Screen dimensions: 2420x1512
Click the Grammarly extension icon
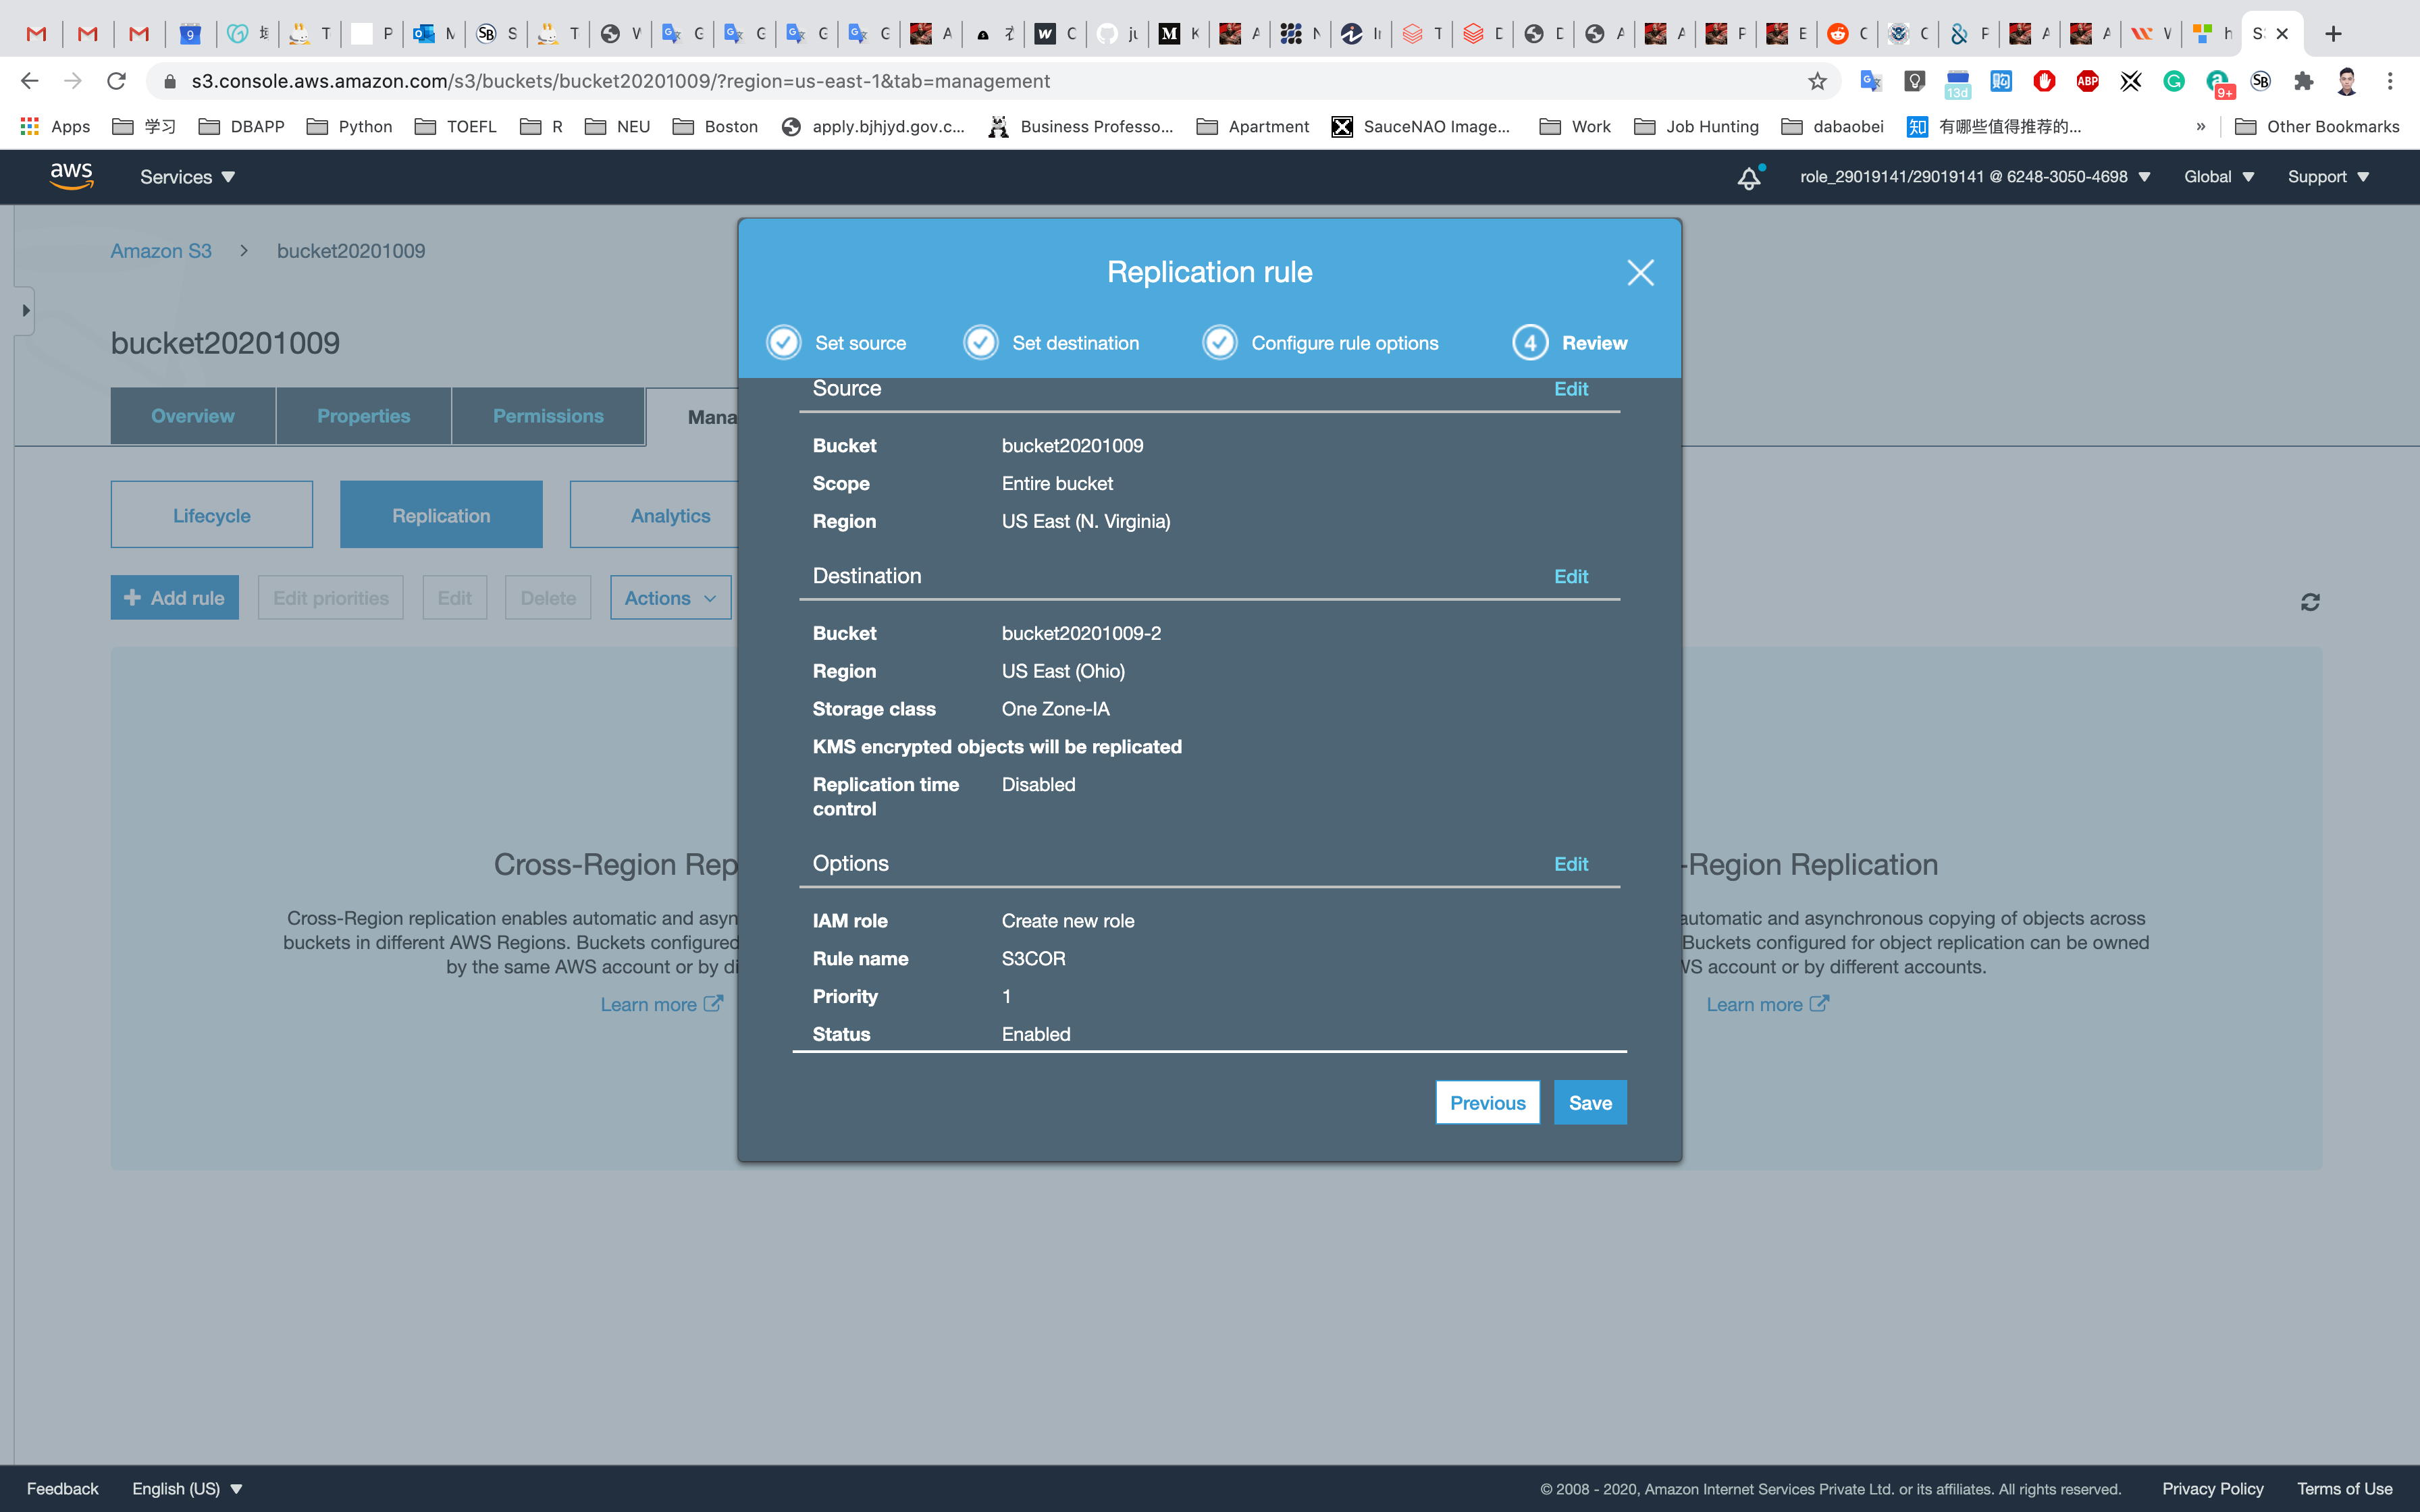(2174, 81)
